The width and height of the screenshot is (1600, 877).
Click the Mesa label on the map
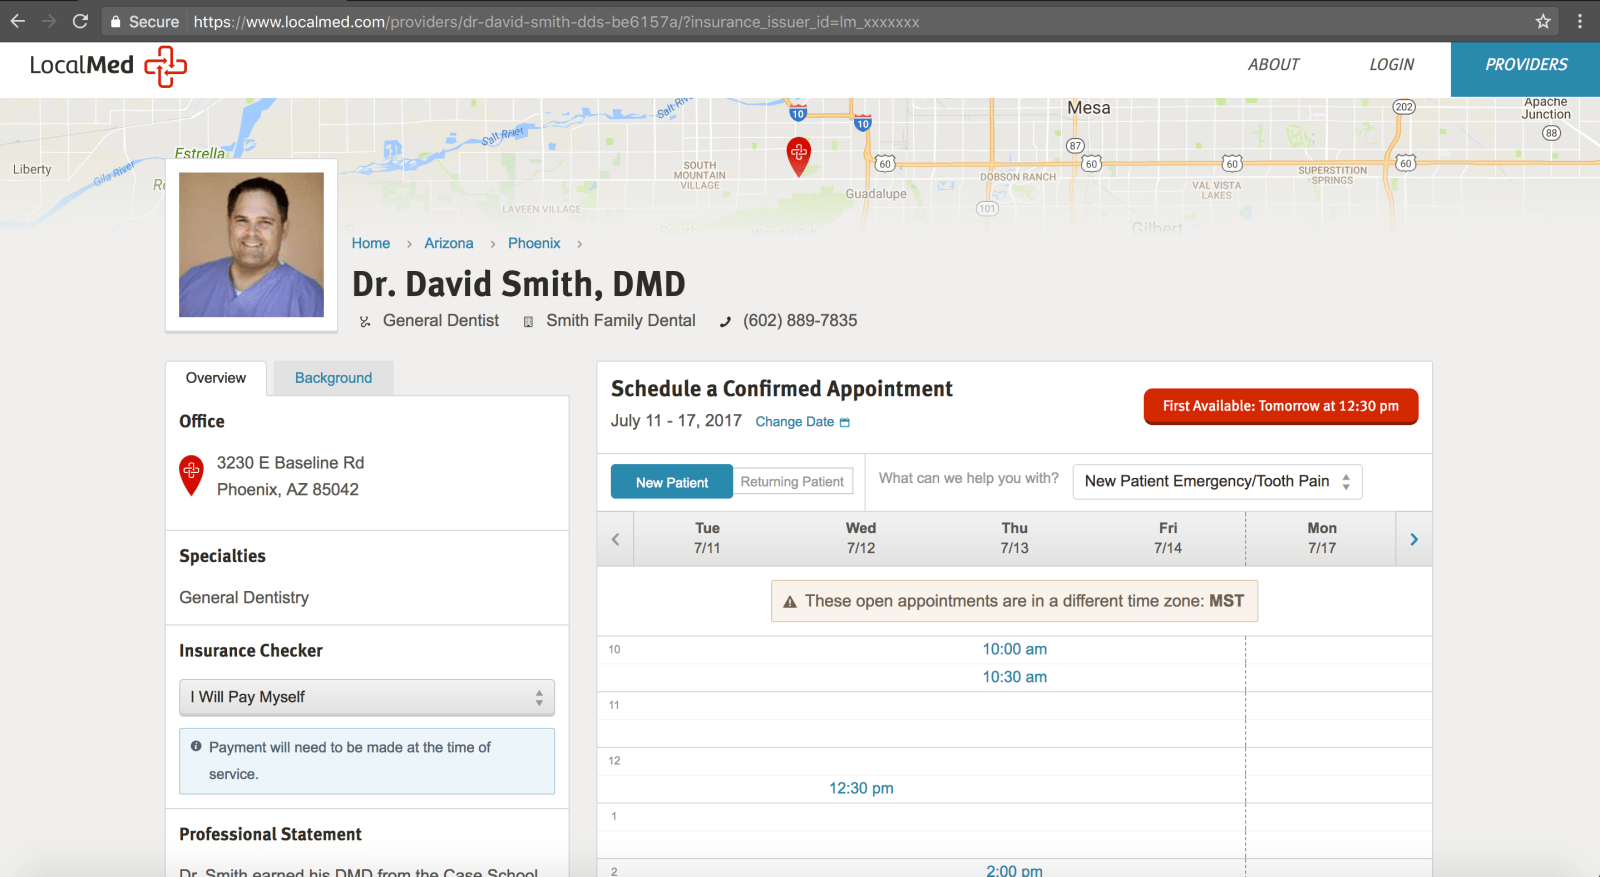[1088, 108]
